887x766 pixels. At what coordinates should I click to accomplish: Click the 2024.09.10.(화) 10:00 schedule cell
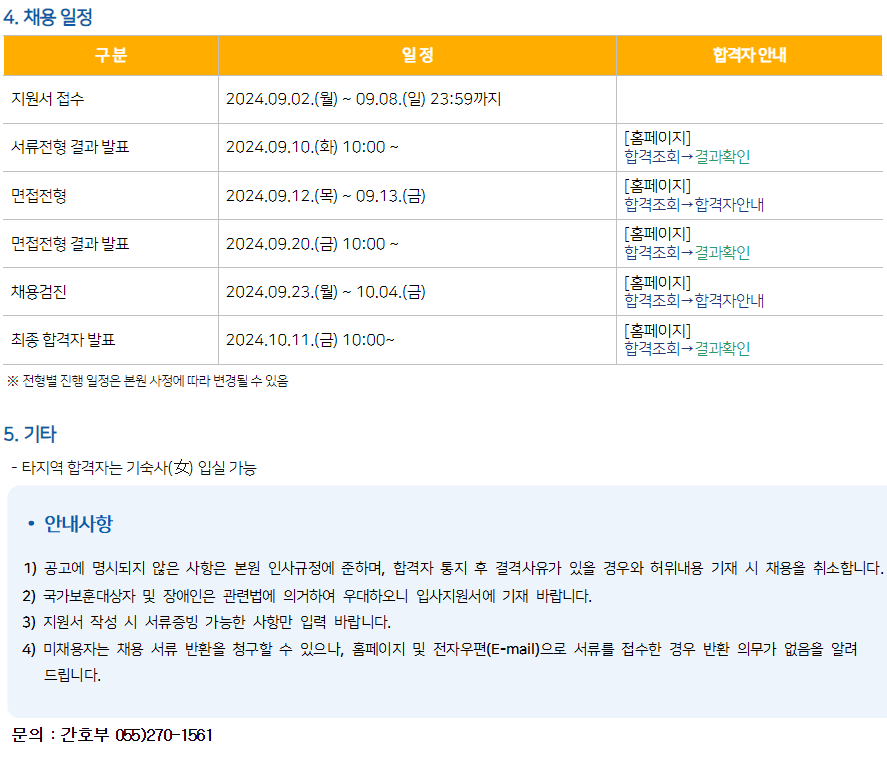pos(312,148)
